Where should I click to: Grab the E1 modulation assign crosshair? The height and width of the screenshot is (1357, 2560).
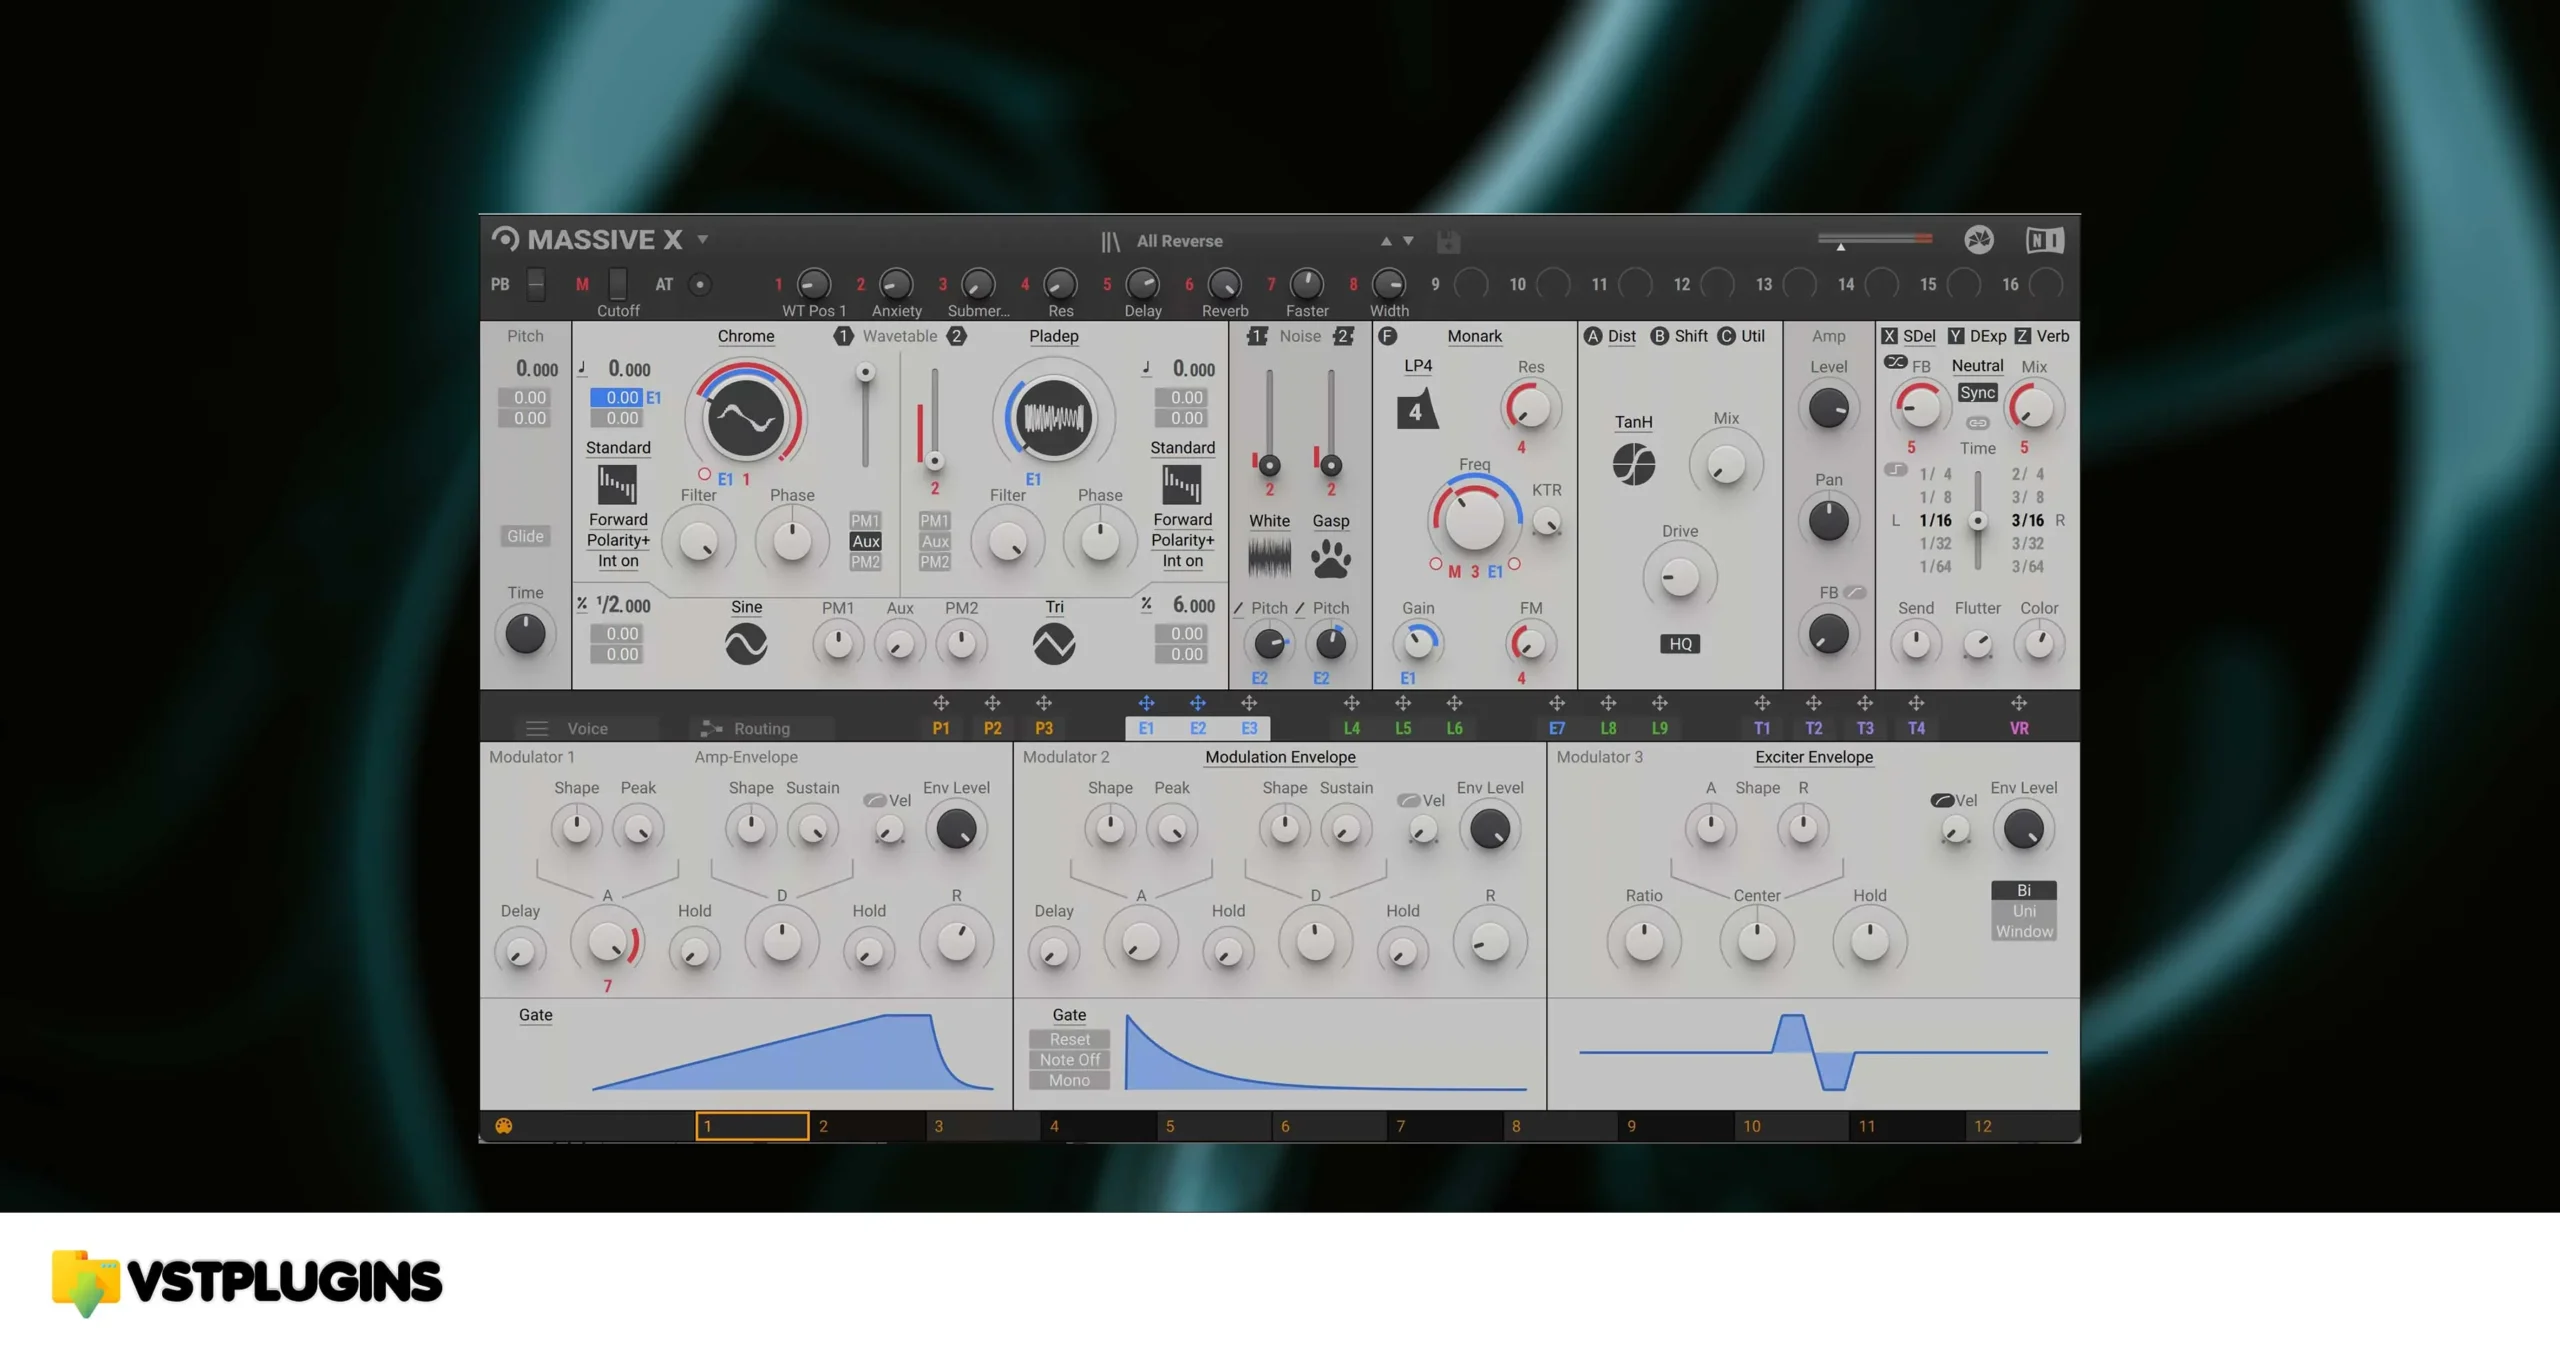[1146, 703]
